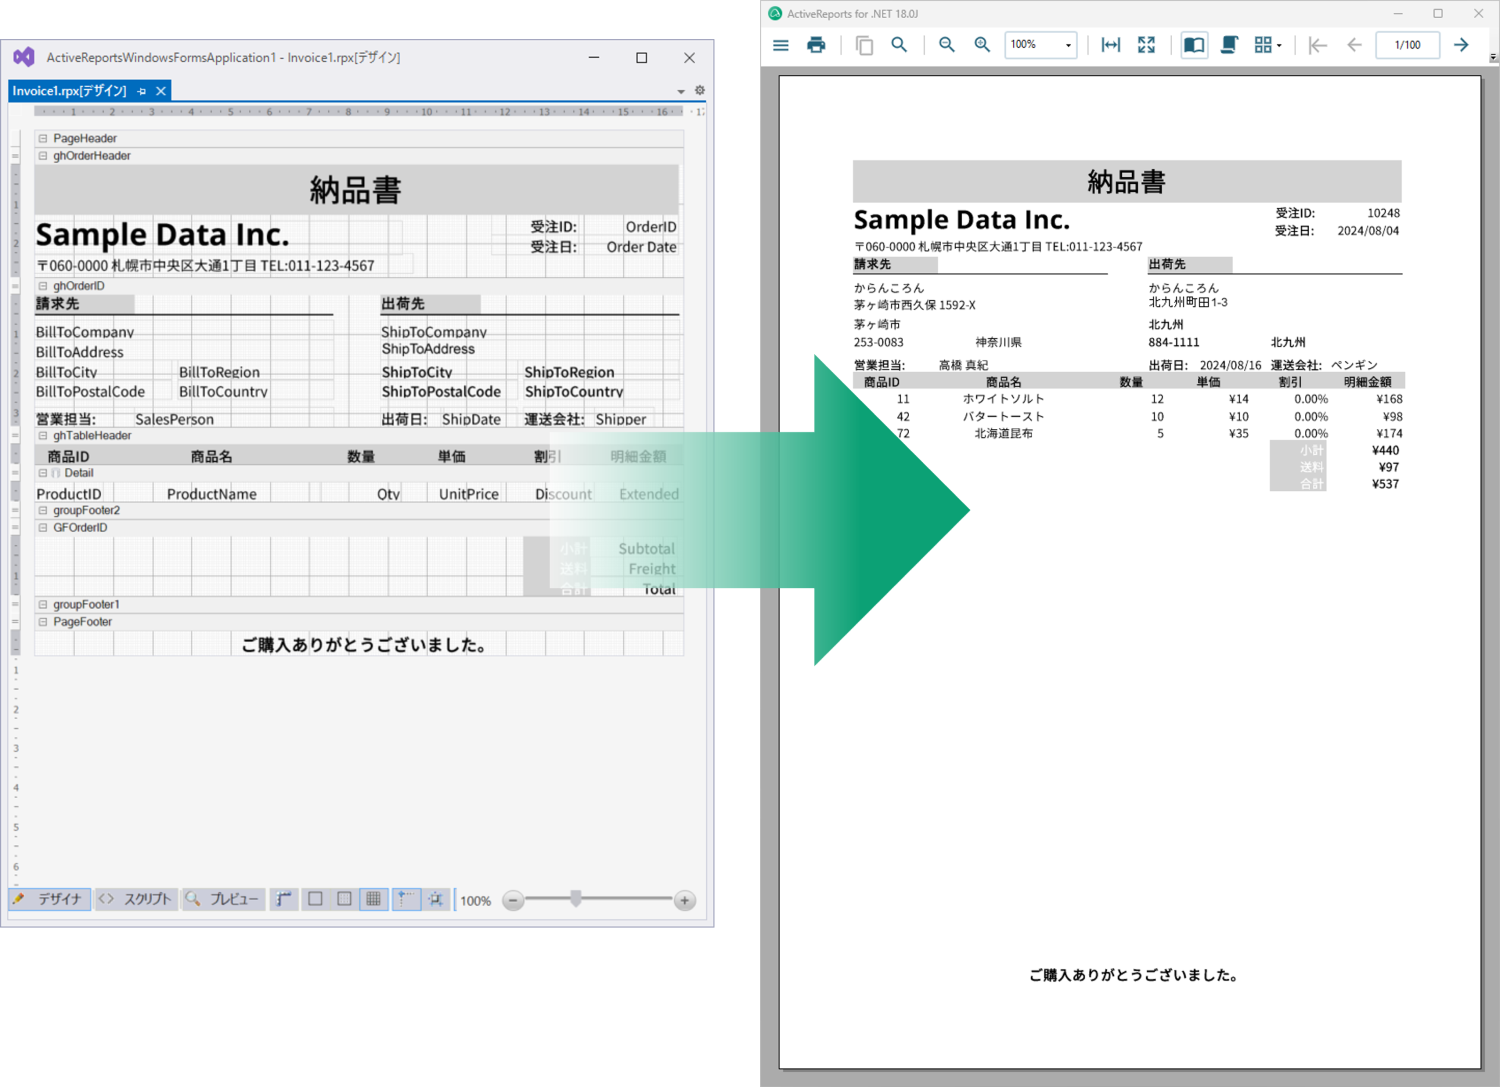This screenshot has width=1500, height=1087.
Task: Close the Invoice1.rpx document tab
Action: (x=161, y=91)
